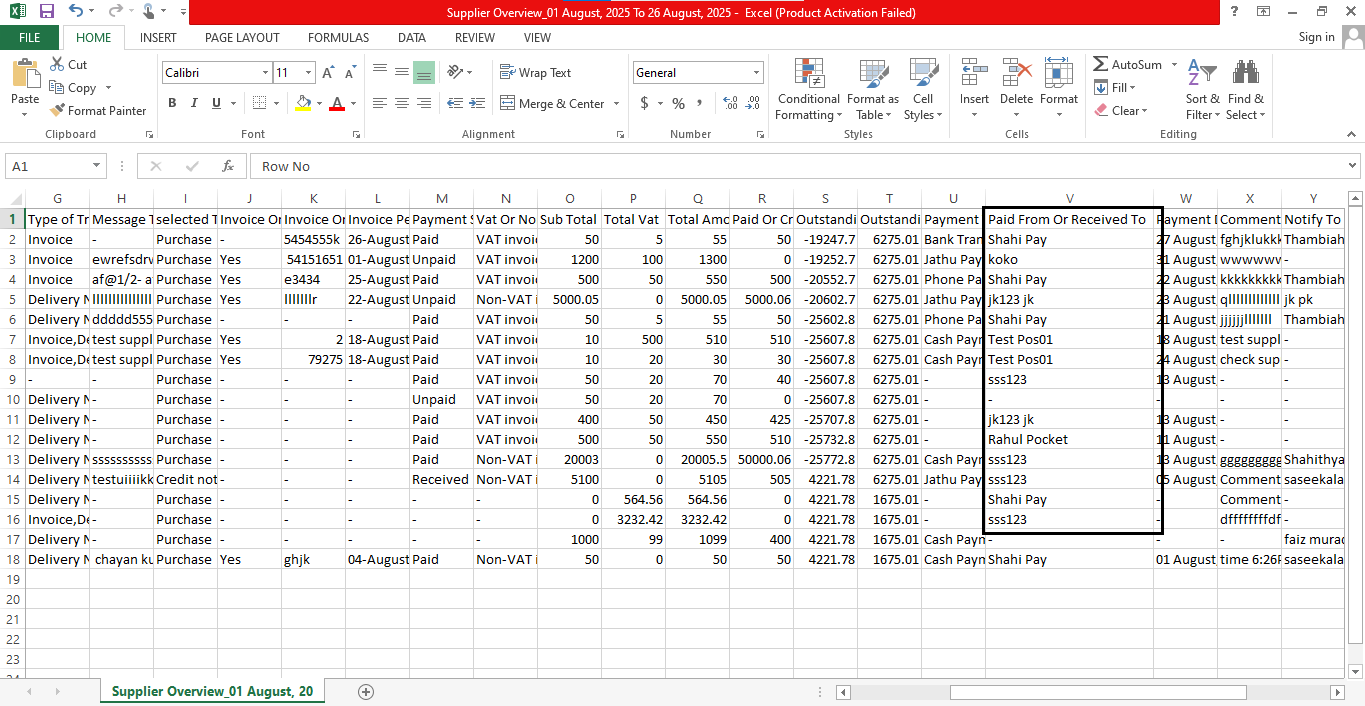Toggle middle vertical alignment
The image size is (1365, 706).
pos(401,72)
